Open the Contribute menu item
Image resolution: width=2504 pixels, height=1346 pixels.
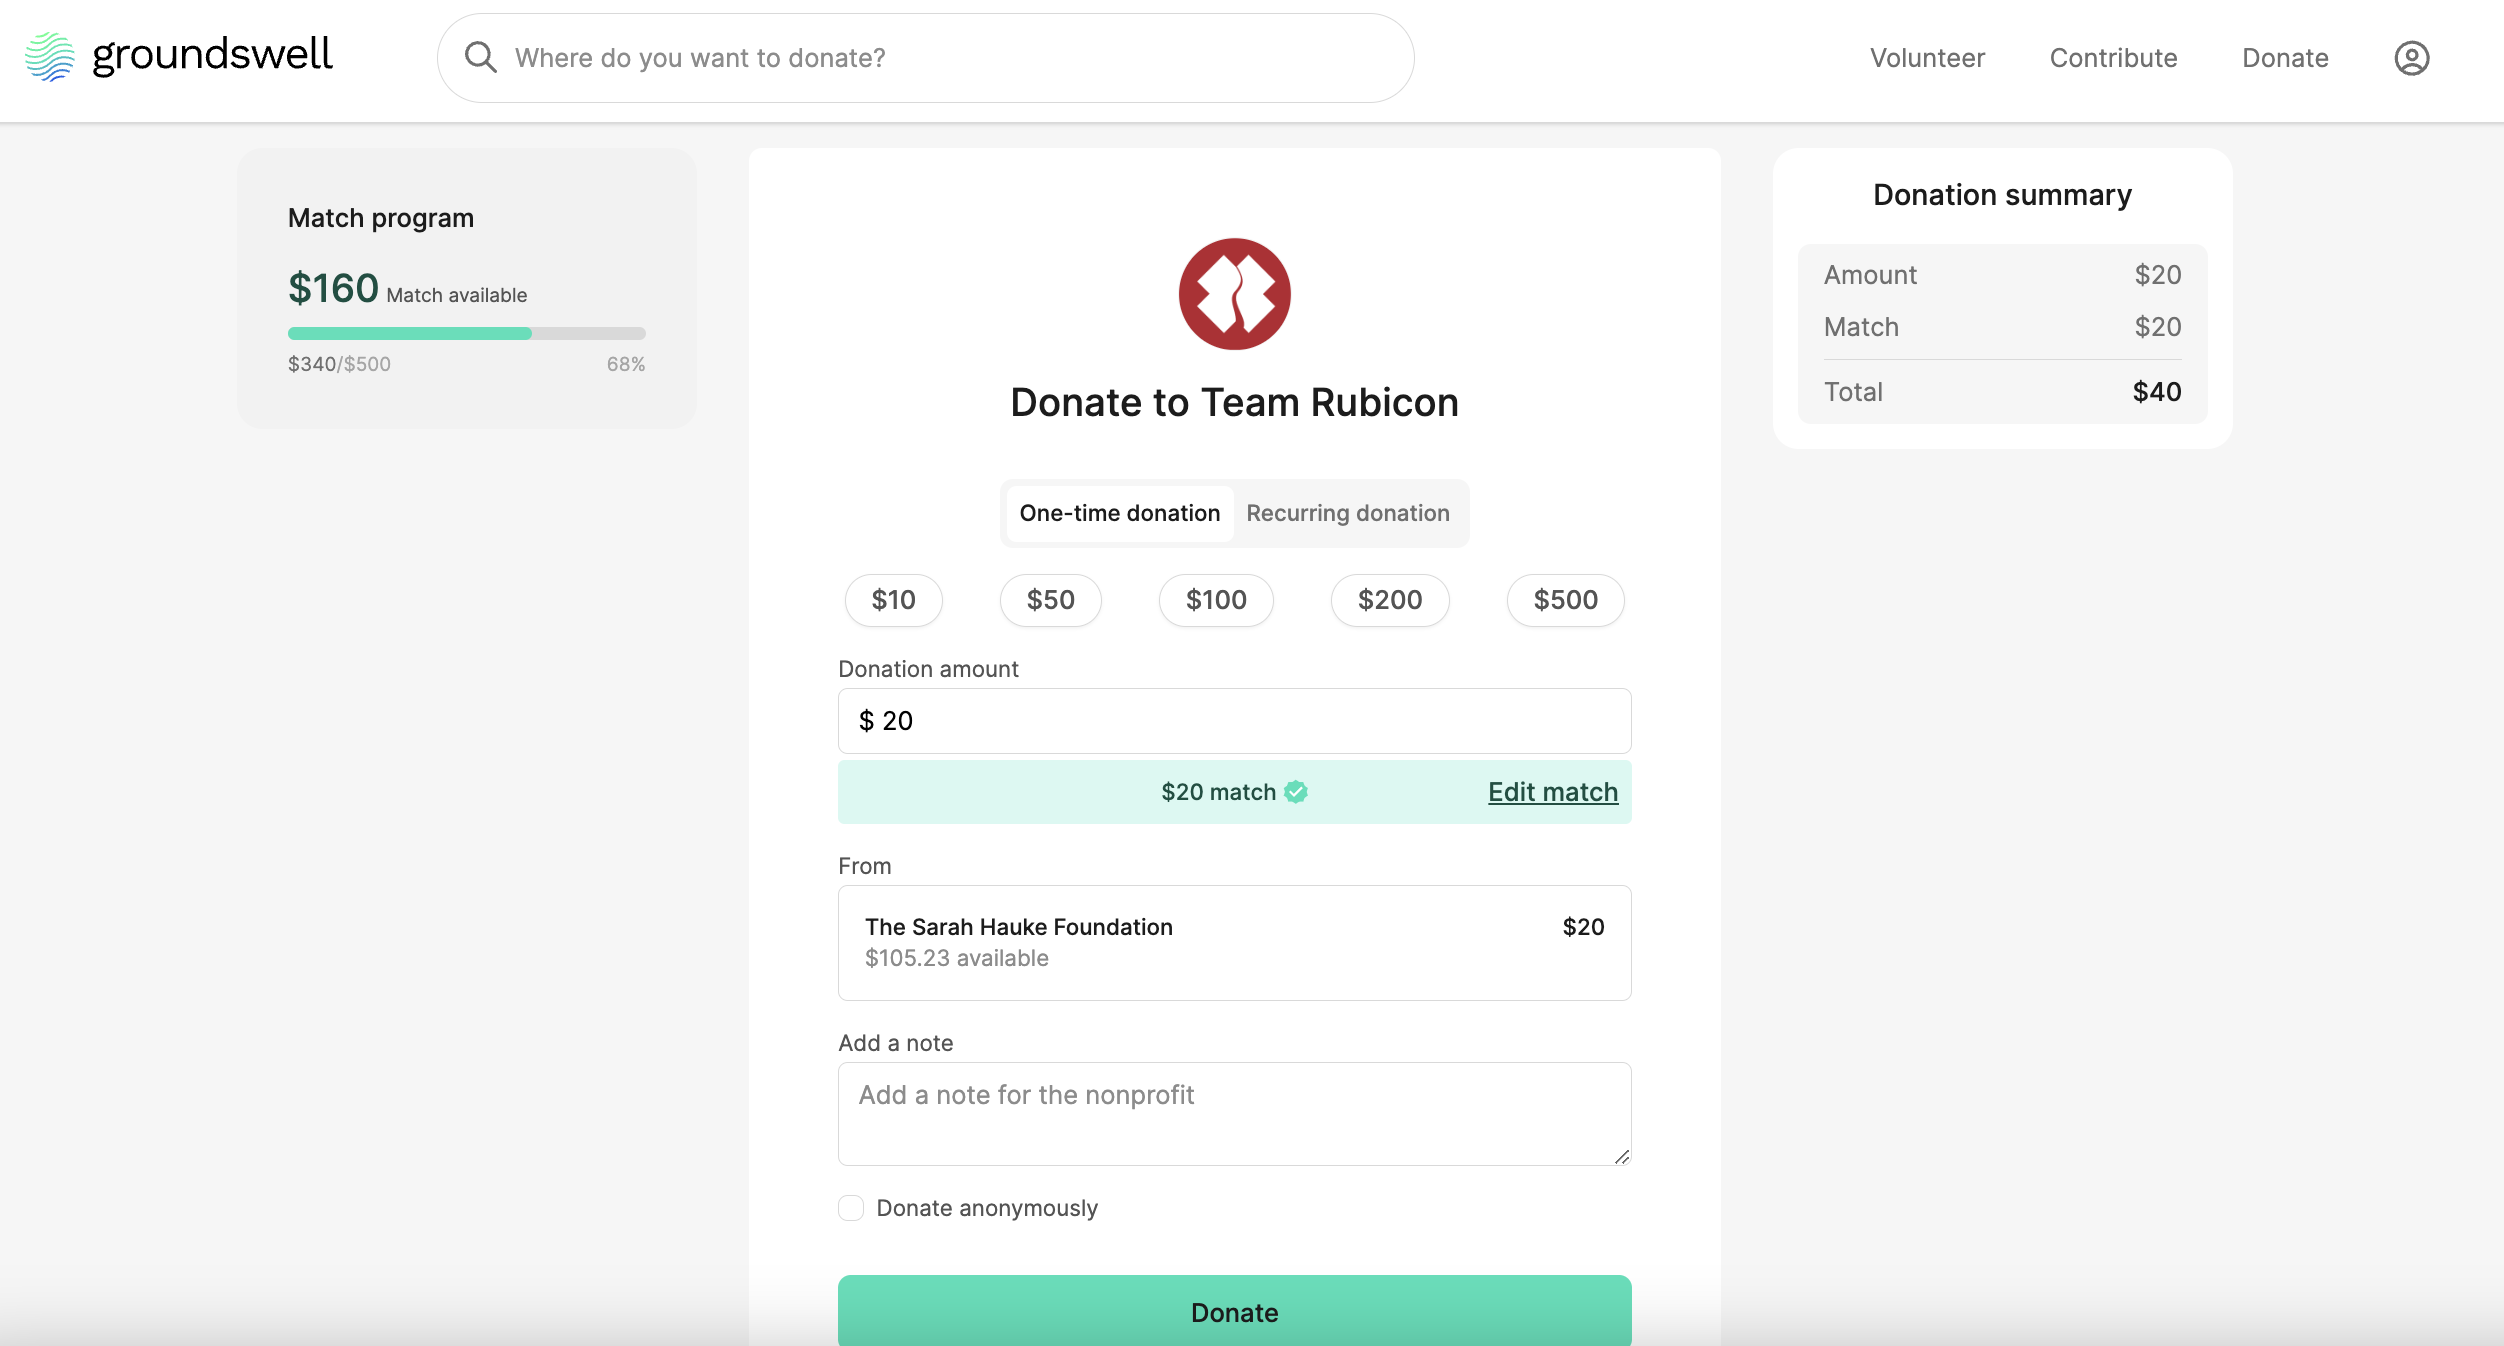pyautogui.click(x=2113, y=58)
